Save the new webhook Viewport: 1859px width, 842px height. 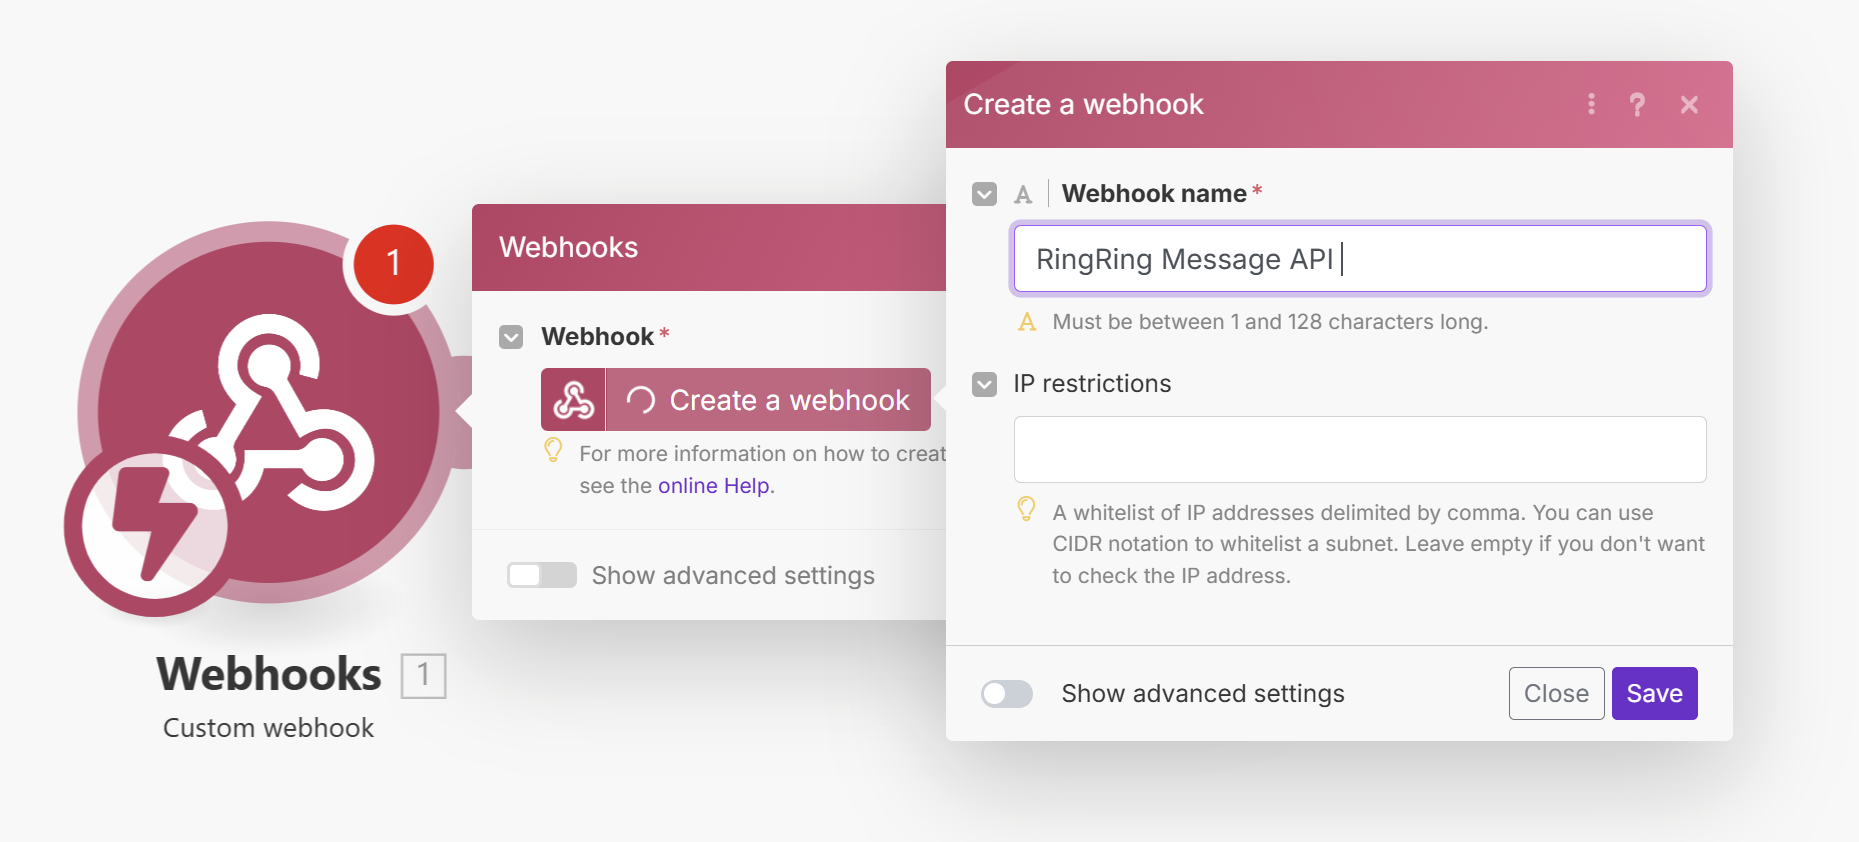click(1654, 693)
